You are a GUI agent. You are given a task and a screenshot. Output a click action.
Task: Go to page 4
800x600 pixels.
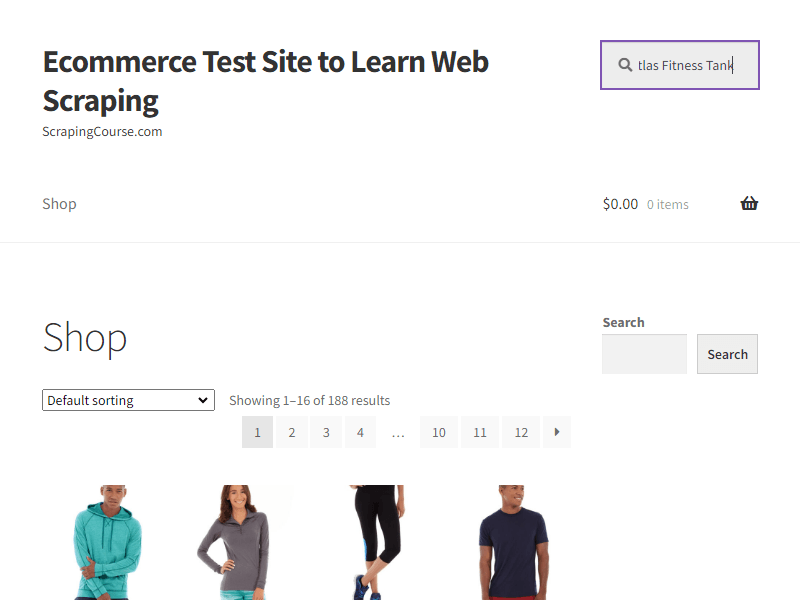point(360,432)
